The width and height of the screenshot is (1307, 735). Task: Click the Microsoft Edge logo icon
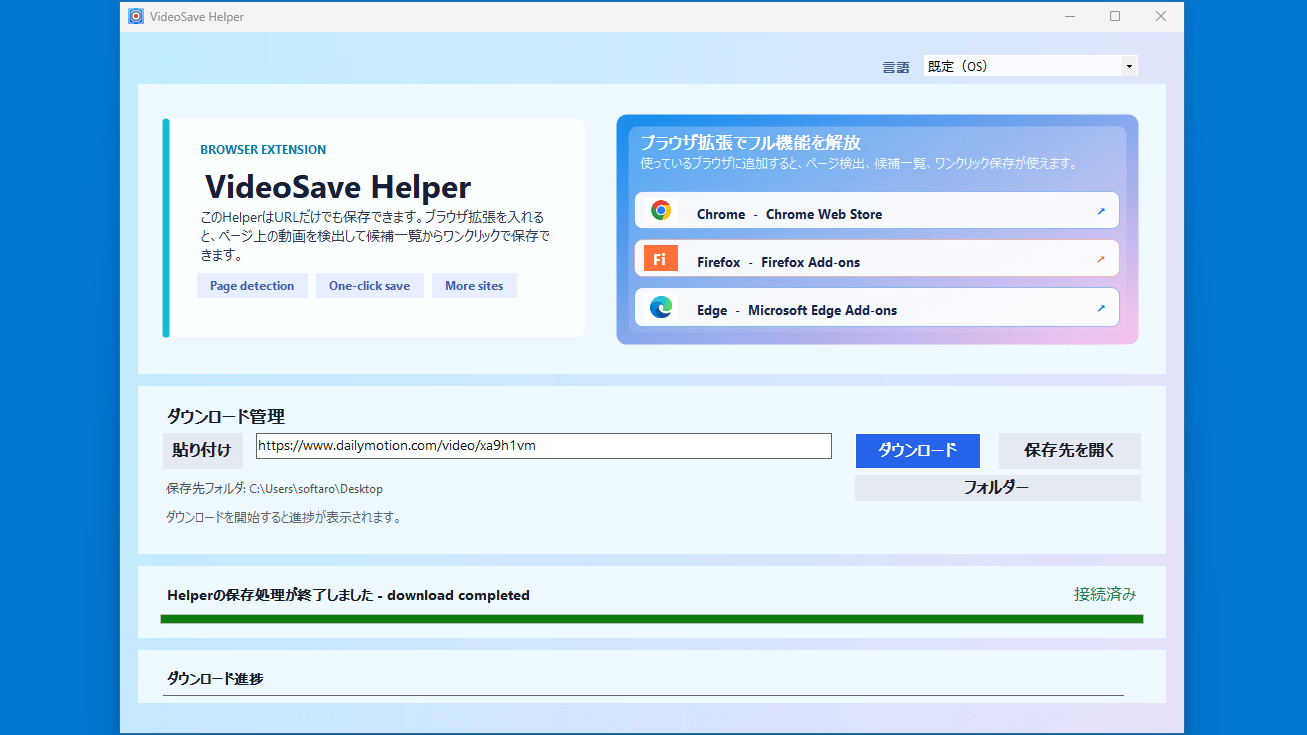pos(660,308)
